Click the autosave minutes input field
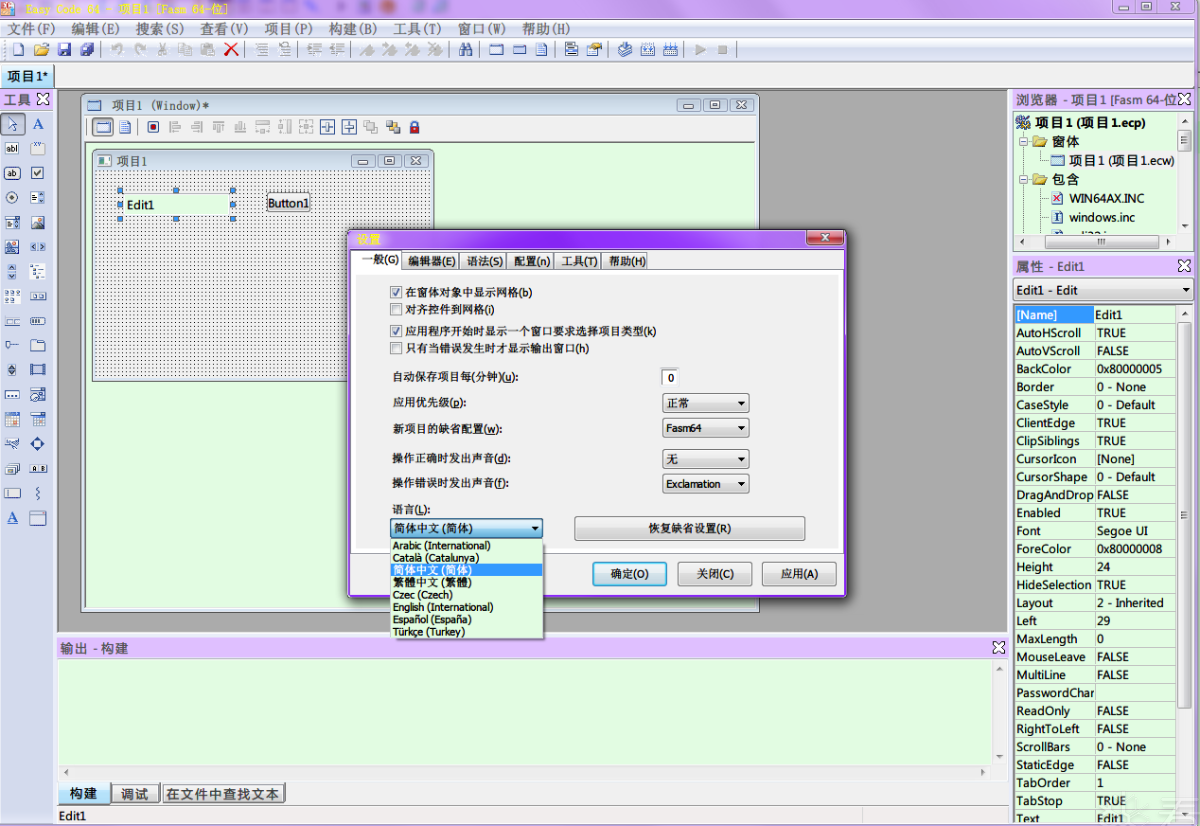Viewport: 1200px width, 826px height. [x=670, y=378]
